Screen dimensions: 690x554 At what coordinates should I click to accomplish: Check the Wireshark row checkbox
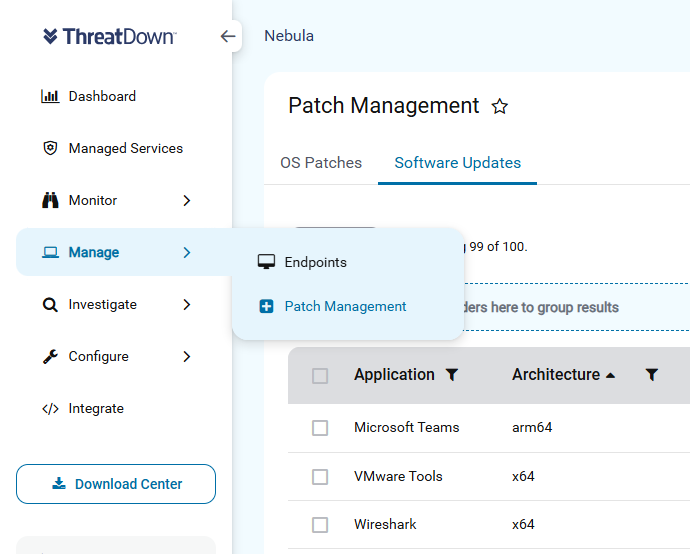tap(320, 525)
